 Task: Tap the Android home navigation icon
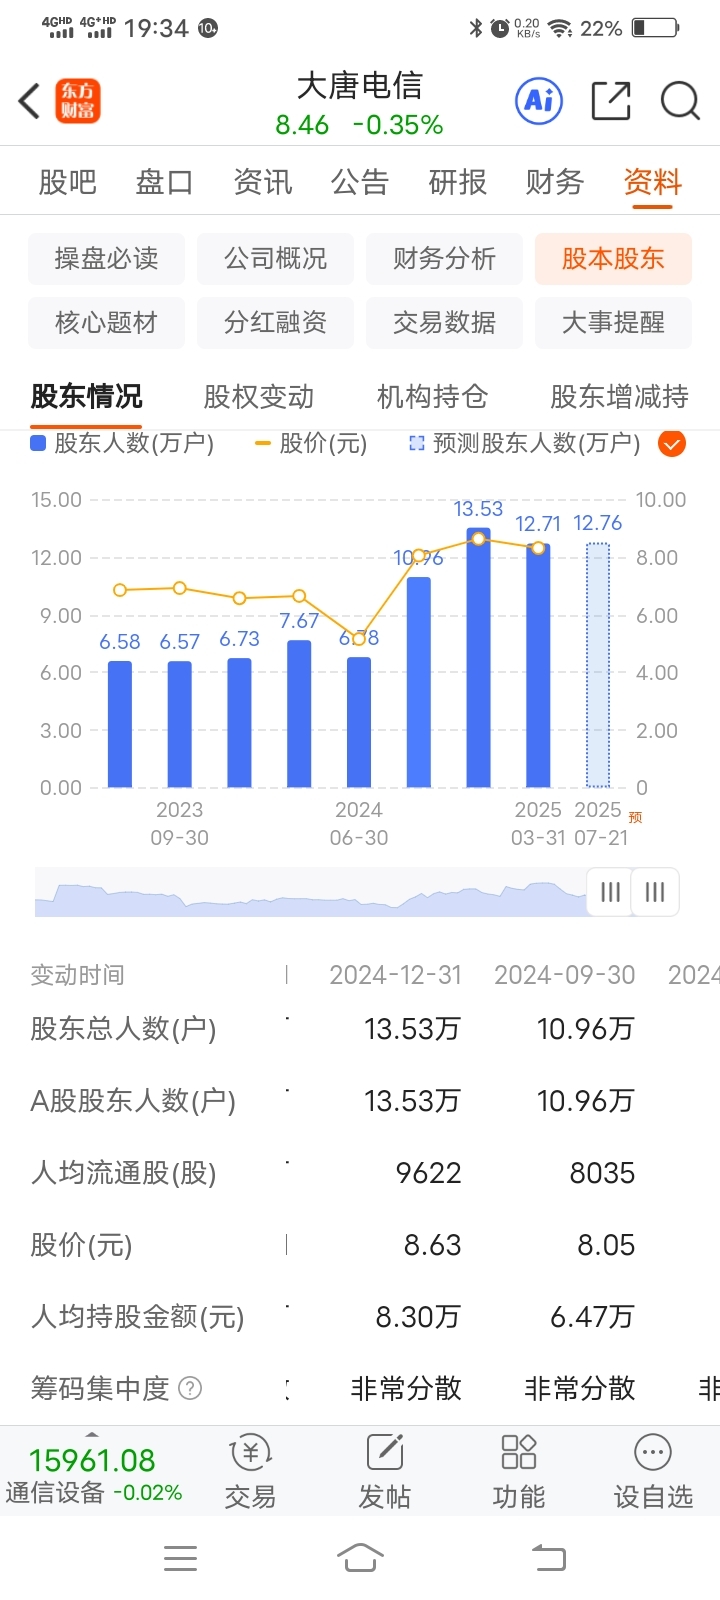click(x=360, y=1558)
